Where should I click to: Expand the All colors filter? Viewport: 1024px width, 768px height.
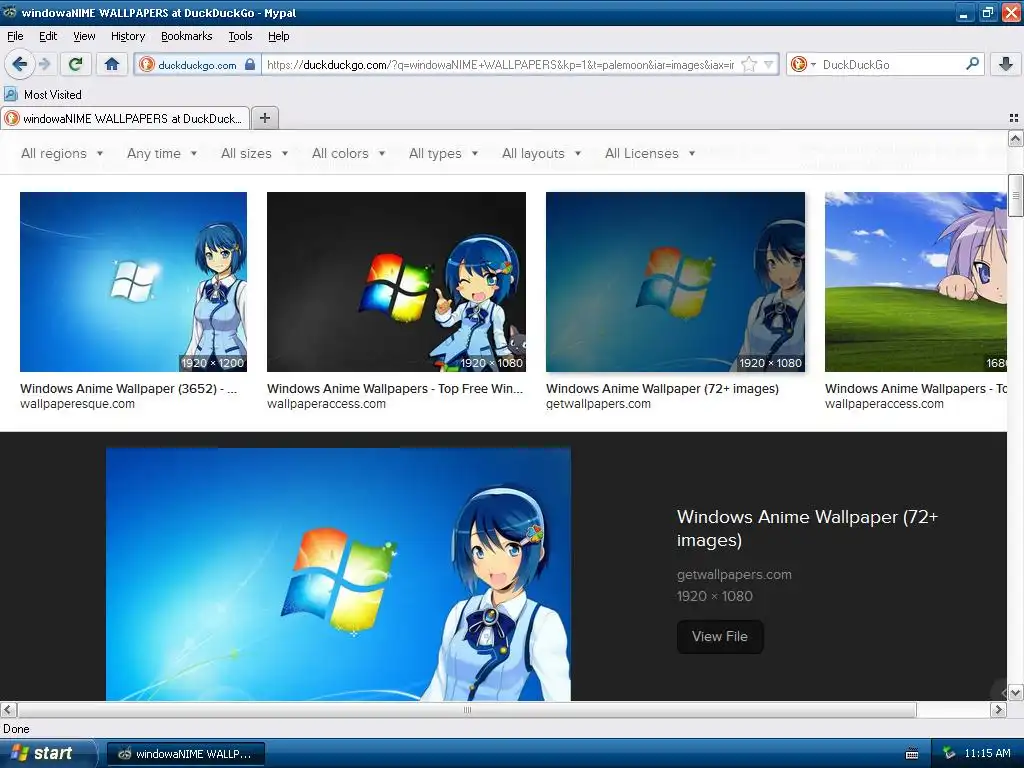point(349,153)
